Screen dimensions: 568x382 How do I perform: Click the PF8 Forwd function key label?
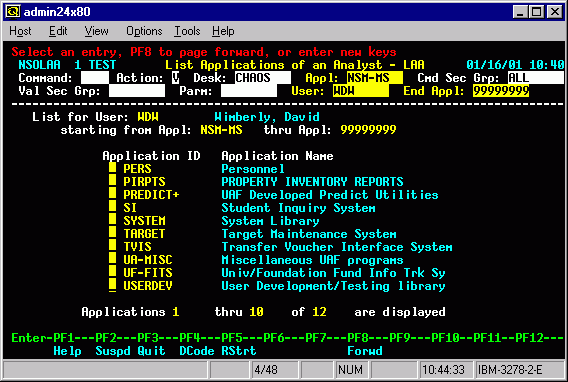pos(365,351)
